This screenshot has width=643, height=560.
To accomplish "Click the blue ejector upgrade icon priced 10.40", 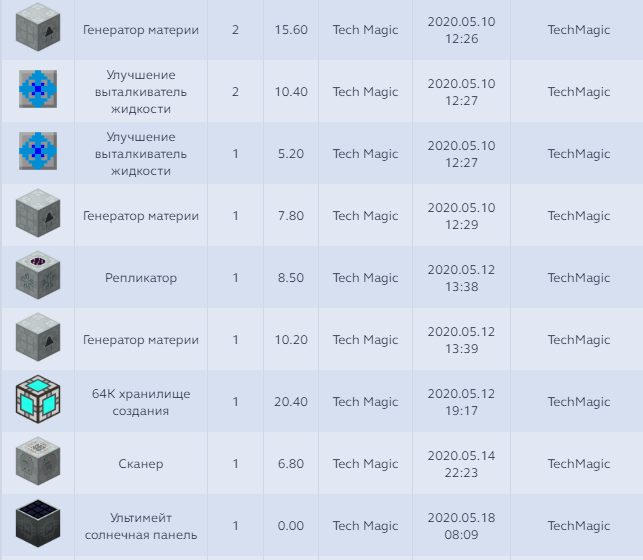I will pos(38,89).
